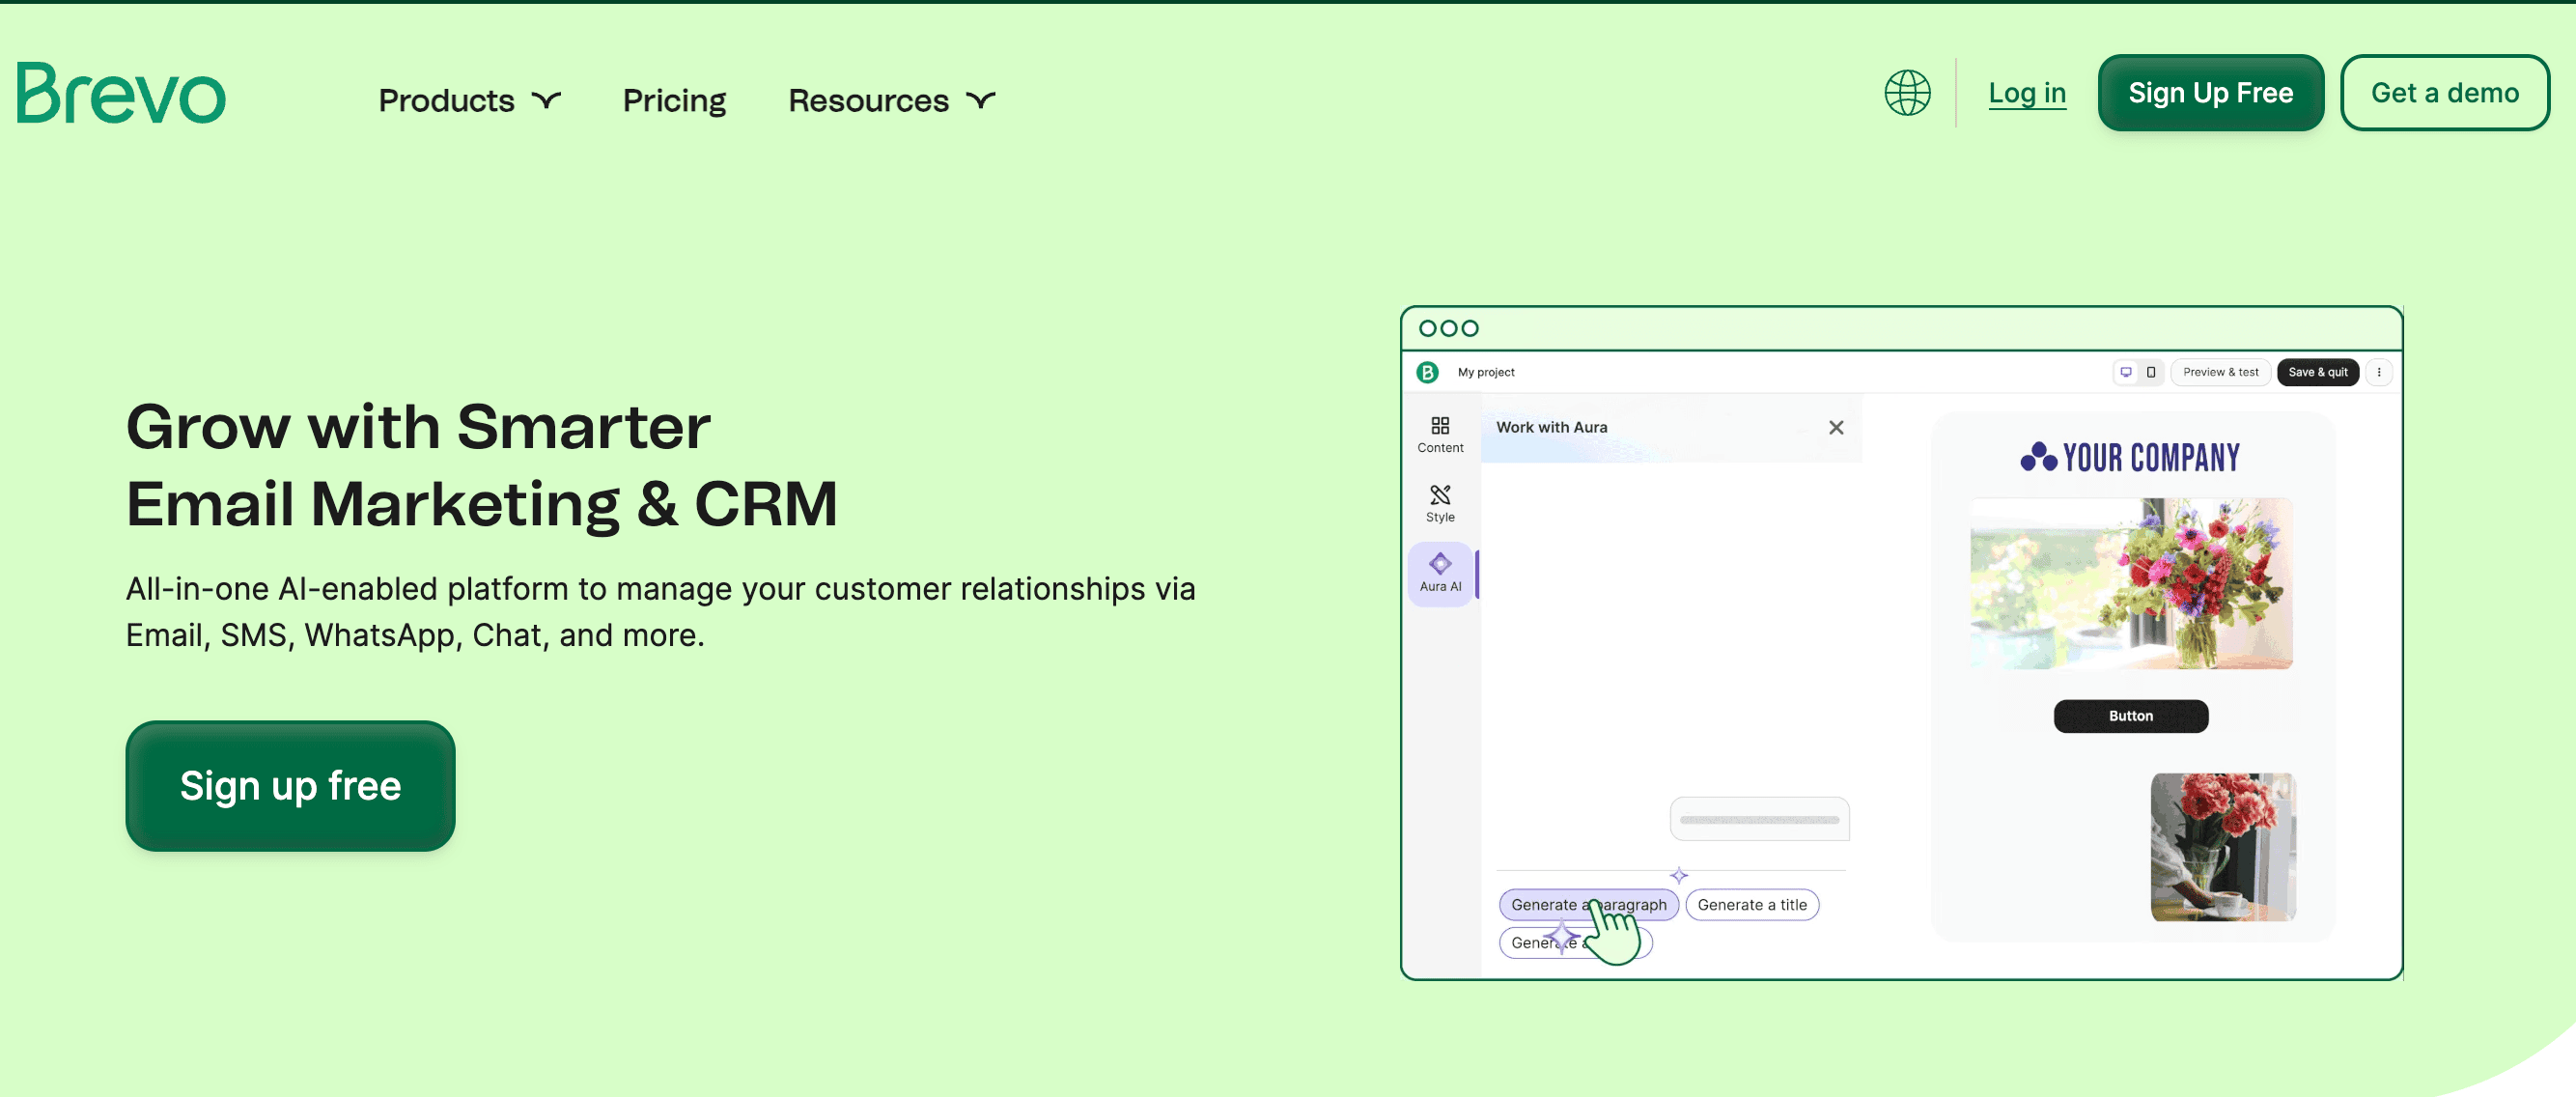The width and height of the screenshot is (2576, 1097).
Task: Close the Work with Aura panel
Action: coord(1836,427)
